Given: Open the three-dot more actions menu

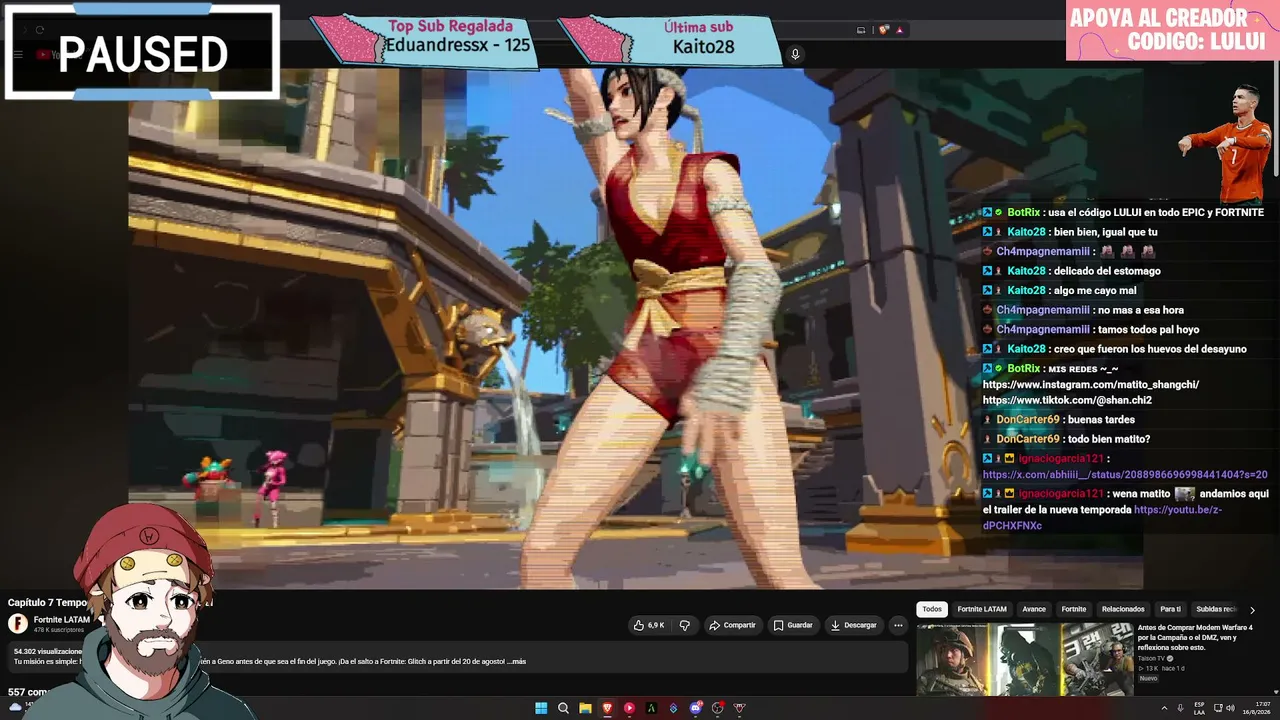Looking at the screenshot, I should pyautogui.click(x=898, y=625).
